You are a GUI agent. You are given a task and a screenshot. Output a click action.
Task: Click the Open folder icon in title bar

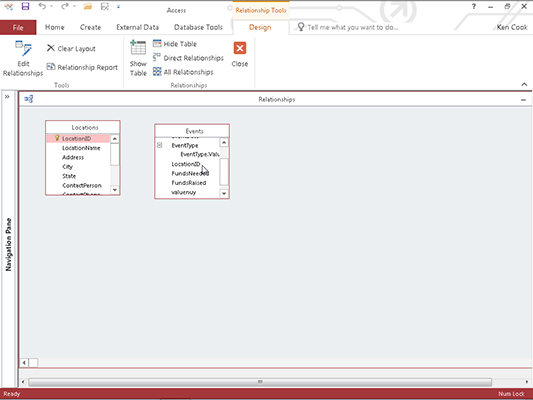click(x=88, y=6)
